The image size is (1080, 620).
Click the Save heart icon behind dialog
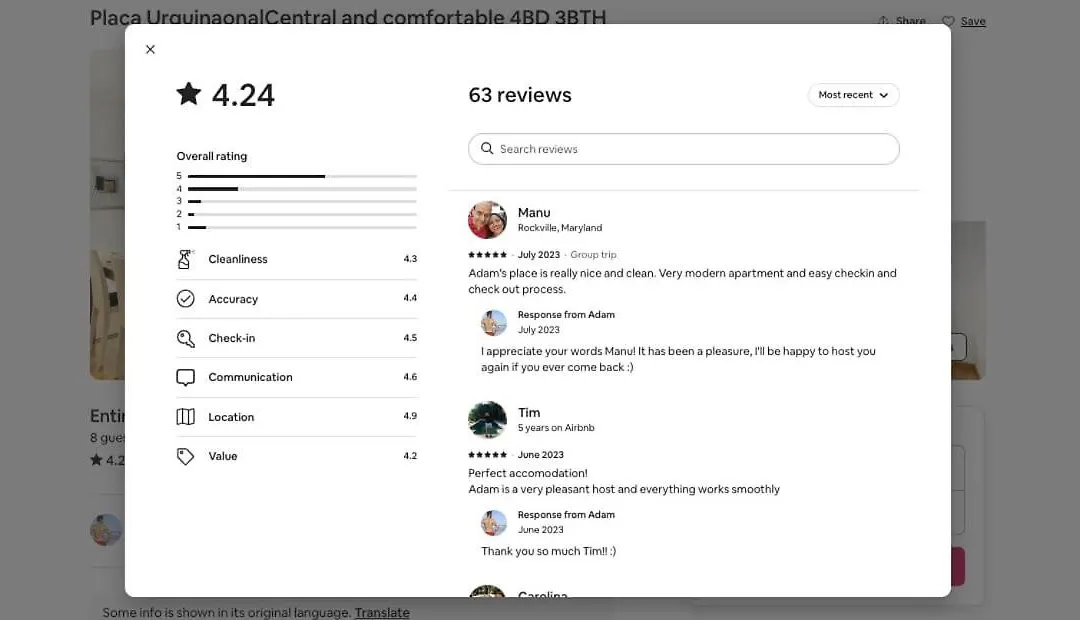tap(948, 21)
